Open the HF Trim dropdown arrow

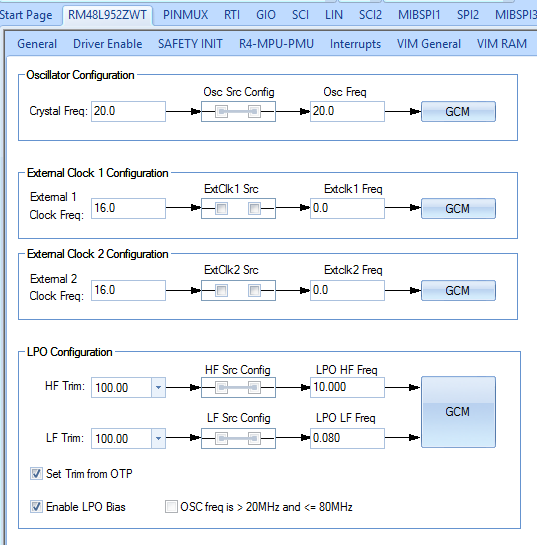[x=158, y=387]
